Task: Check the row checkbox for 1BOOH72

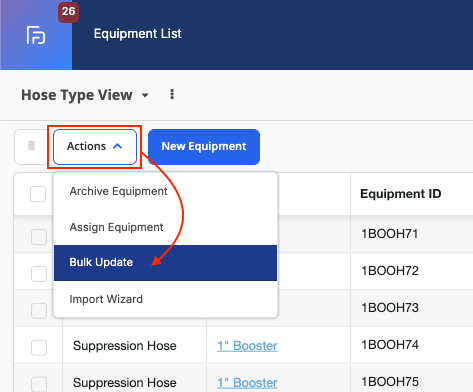Action: tap(39, 274)
